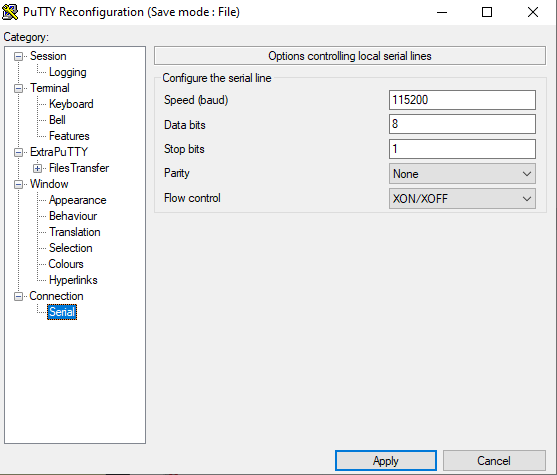Select the Terminal category

point(49,88)
